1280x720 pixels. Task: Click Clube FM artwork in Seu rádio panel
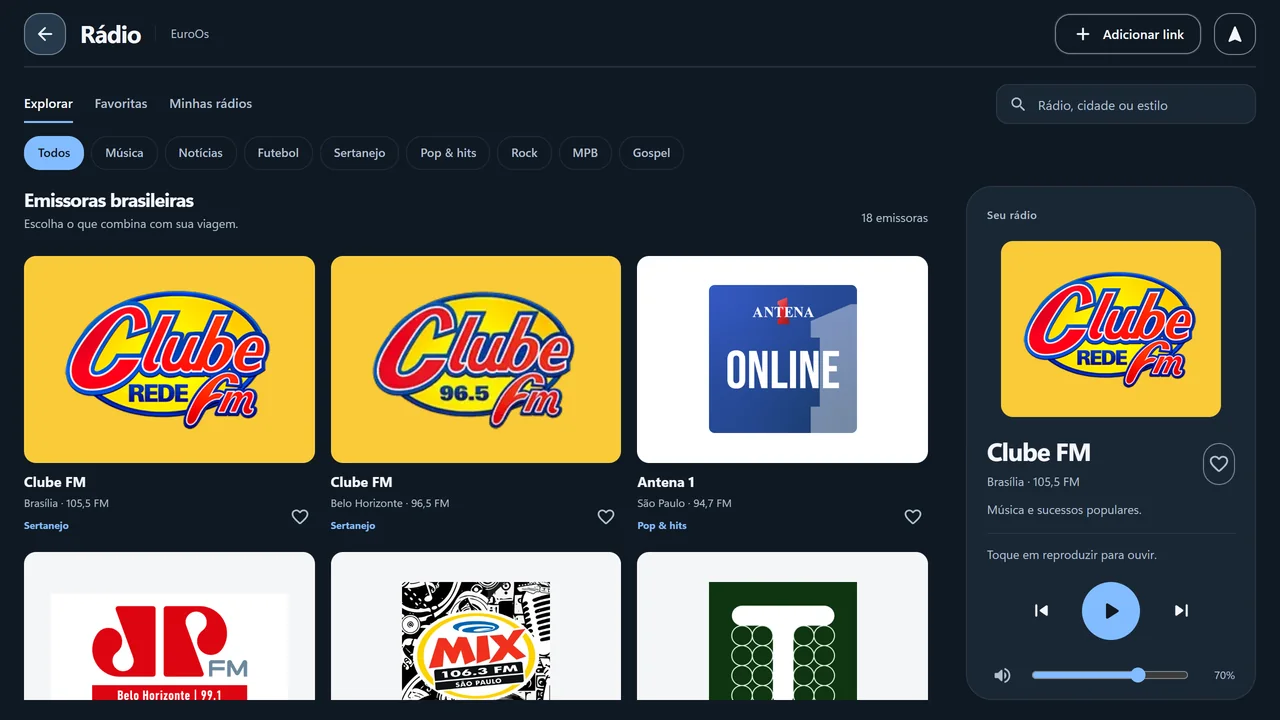(1111, 329)
